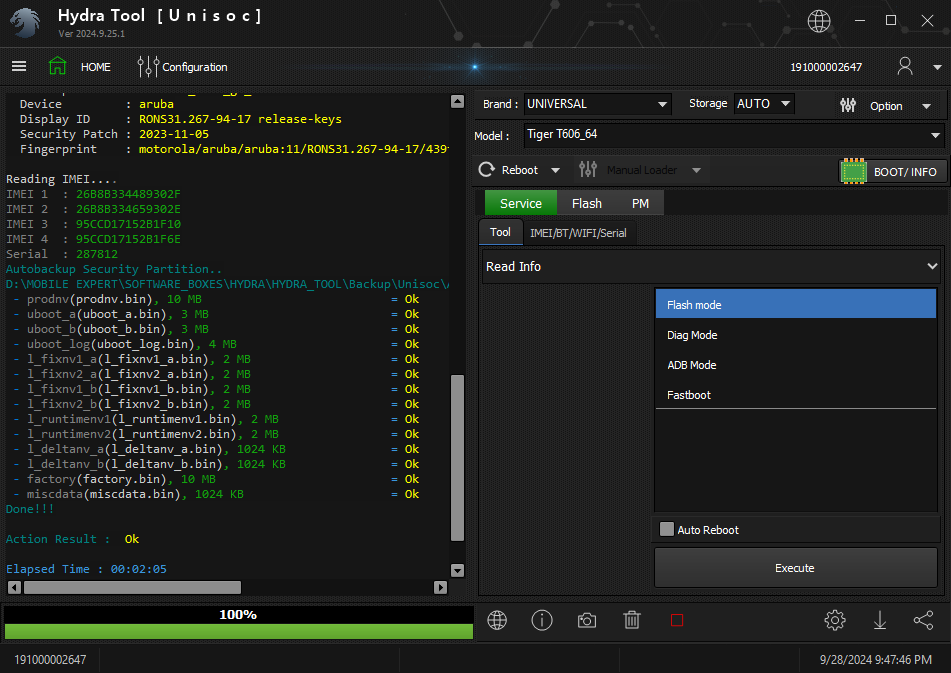This screenshot has width=951, height=673.
Task: Click the Elapsed Time 00:02:05 text
Action: [x=86, y=569]
